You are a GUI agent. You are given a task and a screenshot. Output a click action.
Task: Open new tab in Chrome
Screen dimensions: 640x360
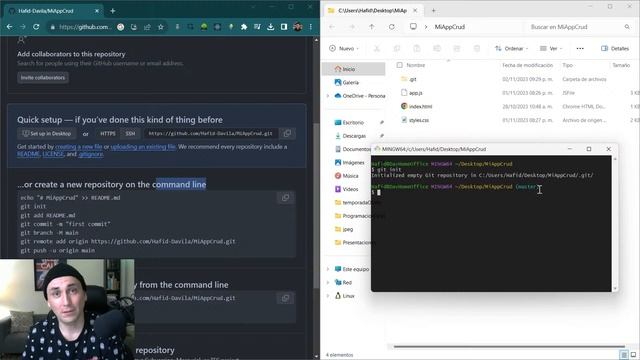(x=113, y=11)
